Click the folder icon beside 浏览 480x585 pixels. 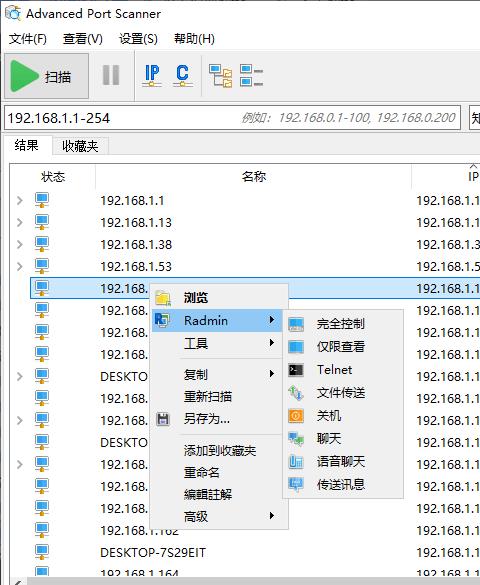[163, 298]
